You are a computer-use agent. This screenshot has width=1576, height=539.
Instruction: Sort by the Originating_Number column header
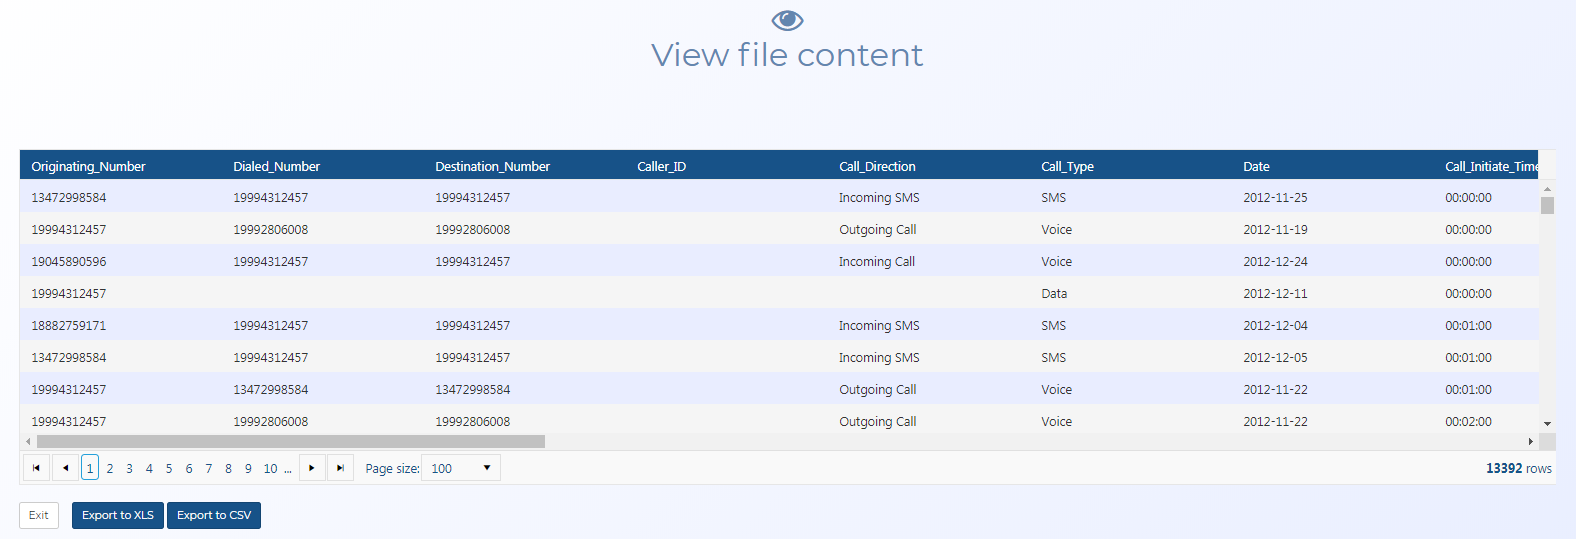pyautogui.click(x=88, y=166)
